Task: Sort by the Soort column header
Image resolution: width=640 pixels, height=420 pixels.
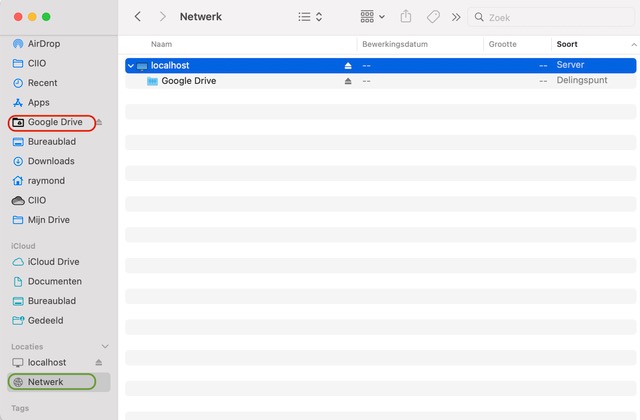Action: coord(567,44)
